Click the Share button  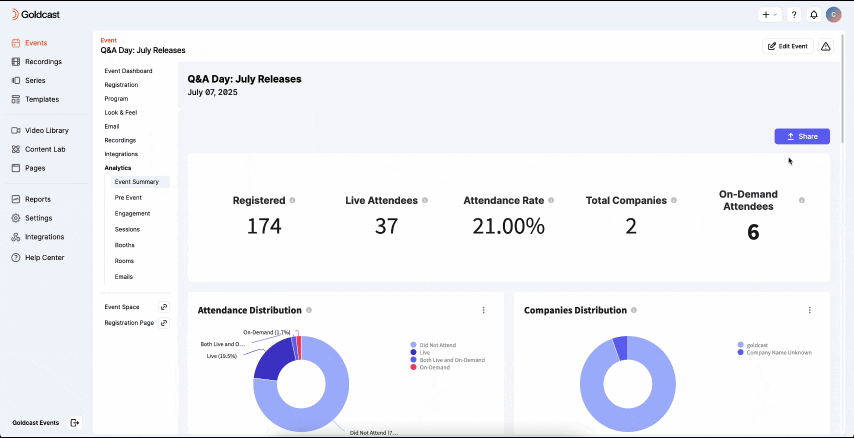pyautogui.click(x=801, y=136)
